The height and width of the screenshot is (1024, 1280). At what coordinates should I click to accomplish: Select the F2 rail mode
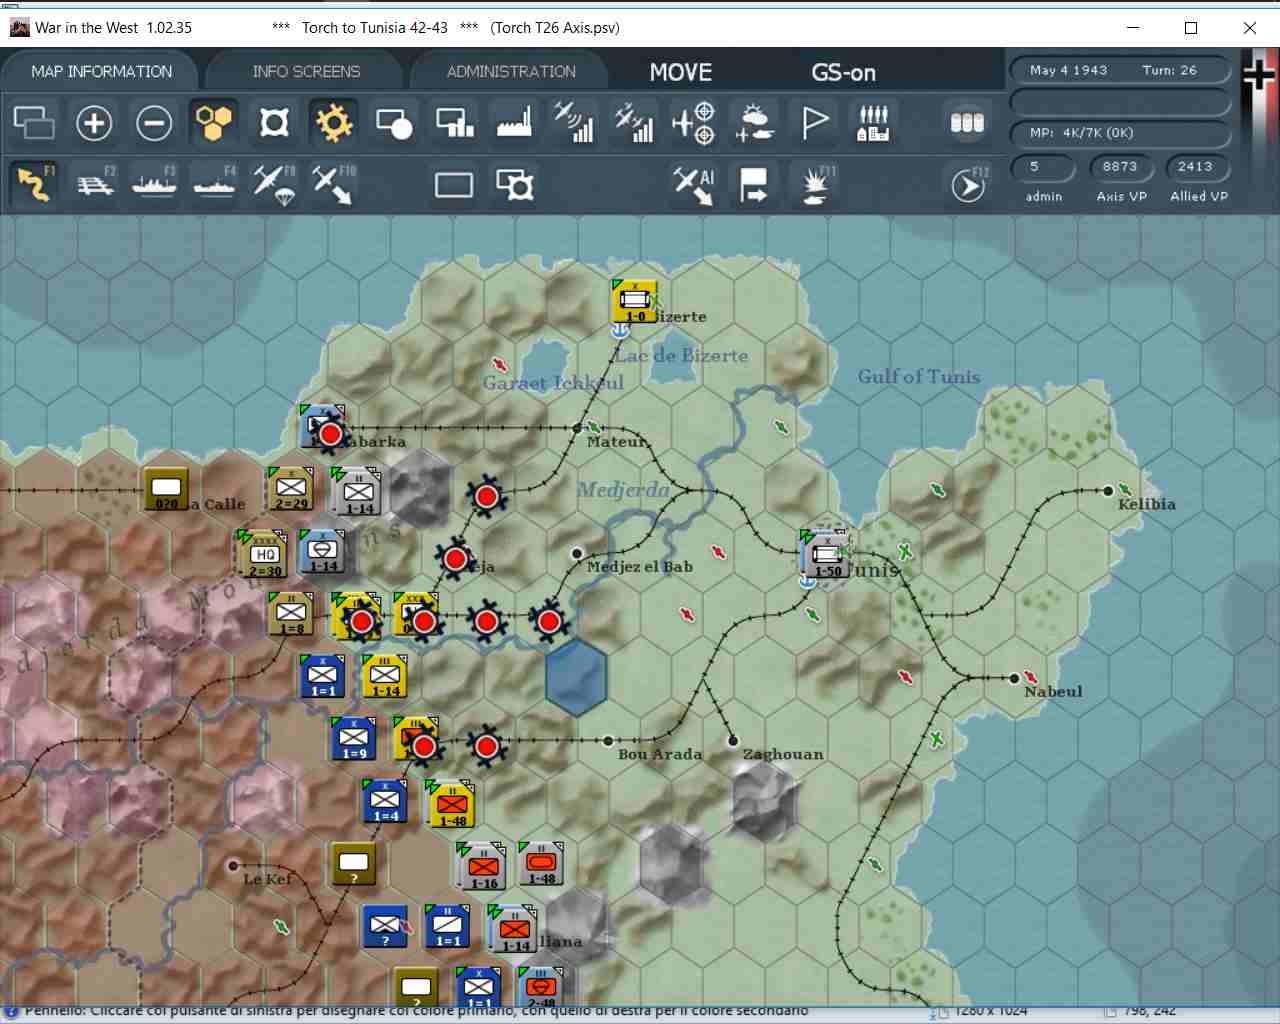(x=96, y=183)
